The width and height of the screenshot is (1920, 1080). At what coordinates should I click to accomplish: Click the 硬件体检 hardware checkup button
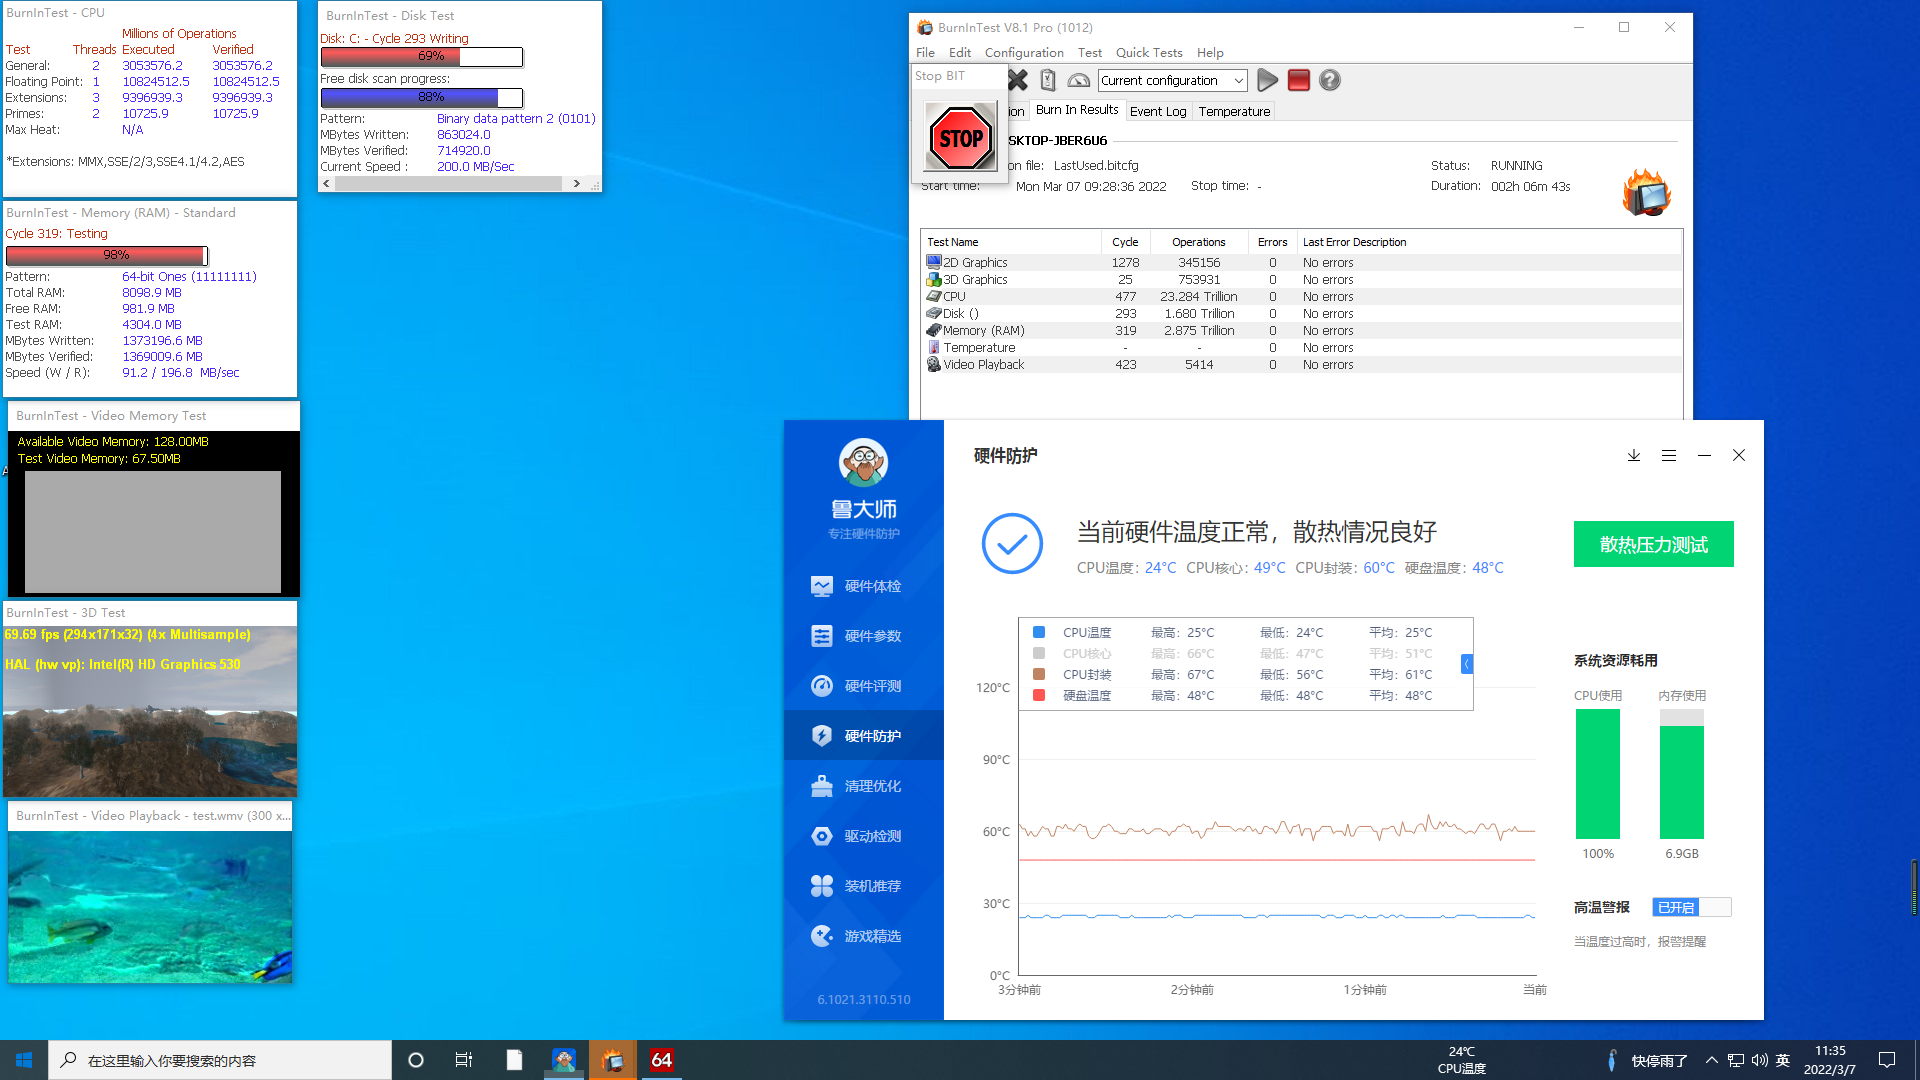coord(862,585)
